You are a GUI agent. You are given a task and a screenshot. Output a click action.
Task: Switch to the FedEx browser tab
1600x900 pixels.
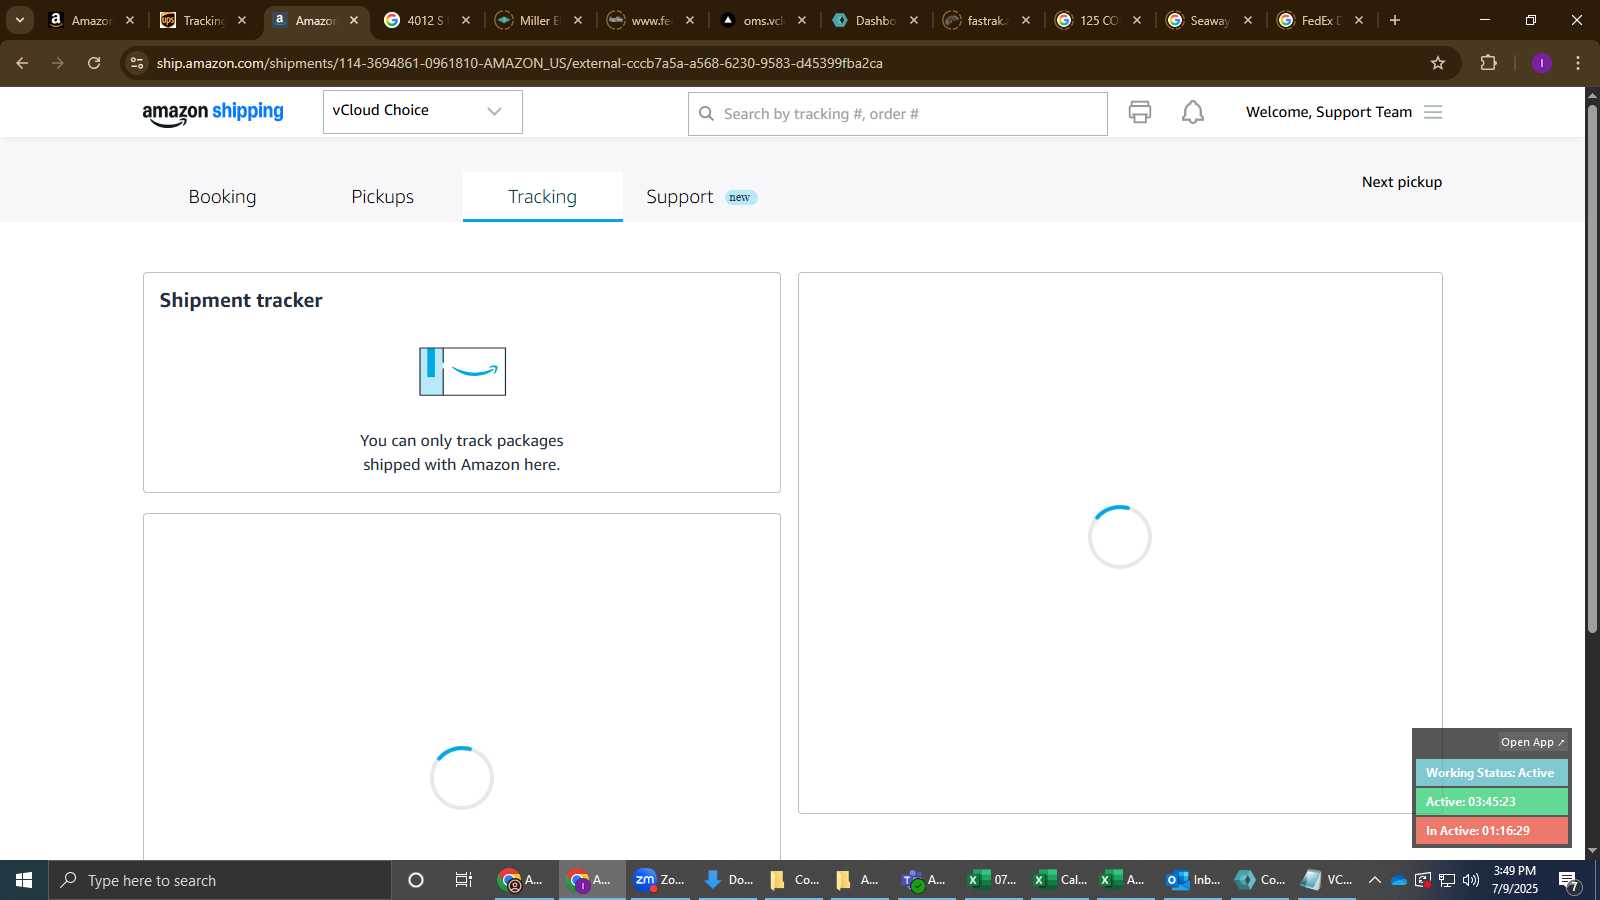(1321, 20)
